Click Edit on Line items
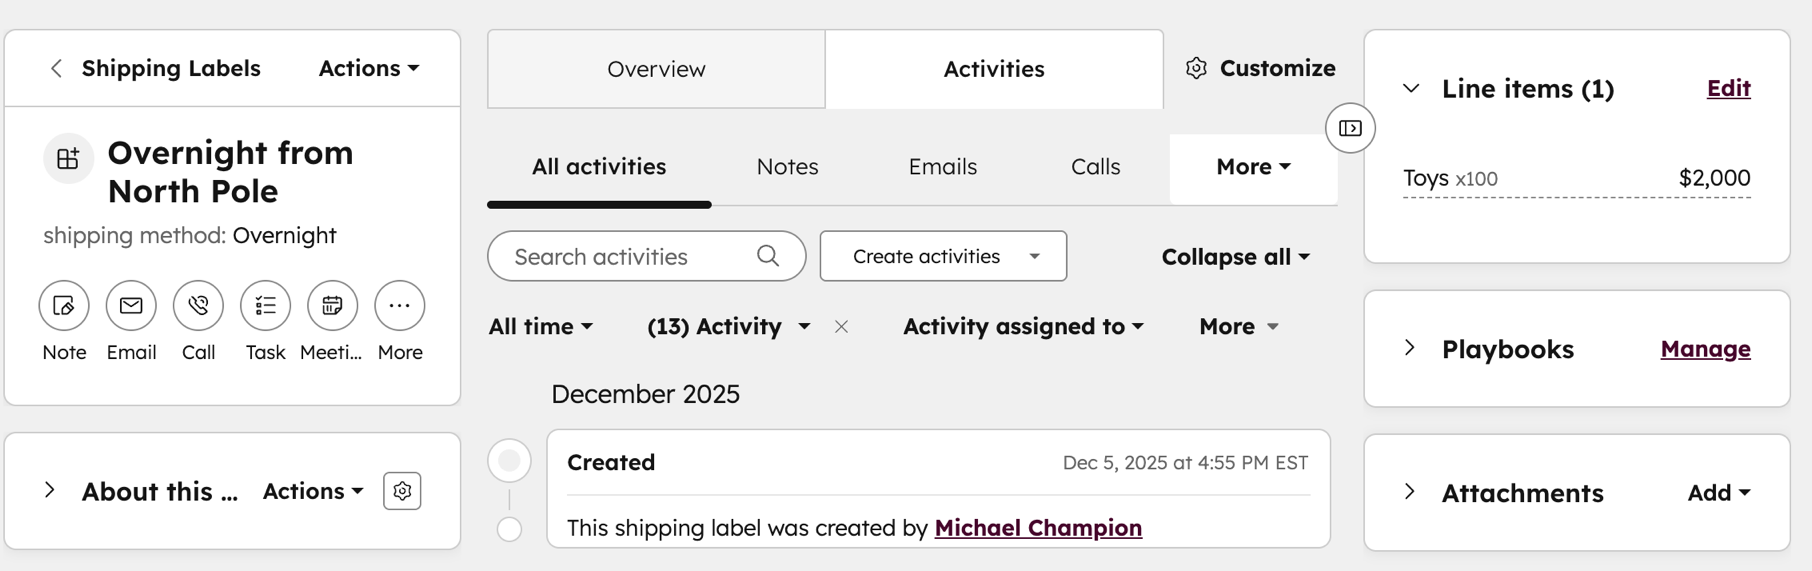1812x571 pixels. pos(1728,89)
